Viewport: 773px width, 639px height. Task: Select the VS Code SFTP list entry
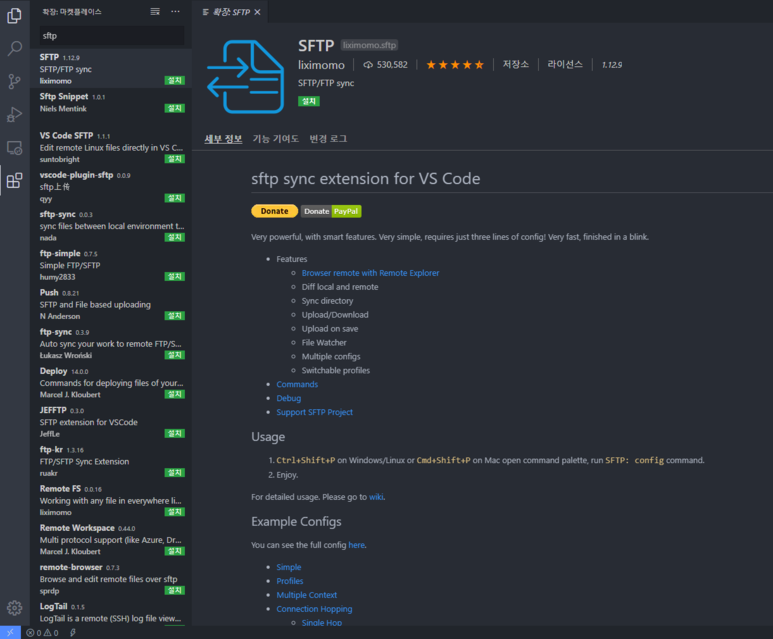[111, 147]
